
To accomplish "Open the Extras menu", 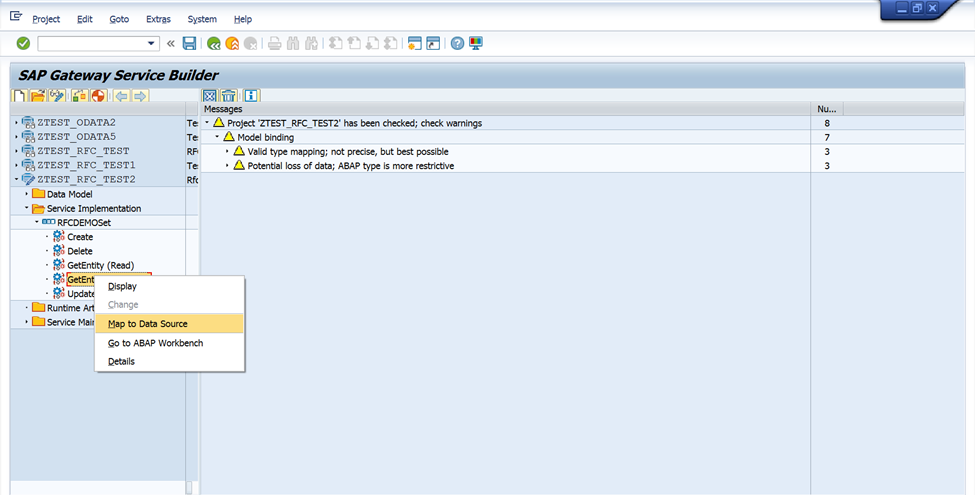I will point(158,19).
